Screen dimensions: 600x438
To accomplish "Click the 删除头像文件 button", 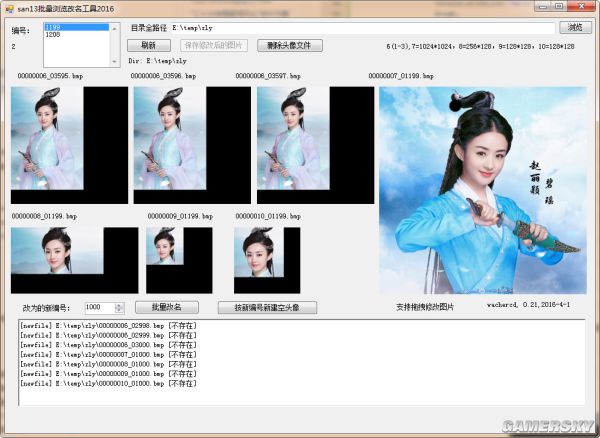I will tap(290, 45).
